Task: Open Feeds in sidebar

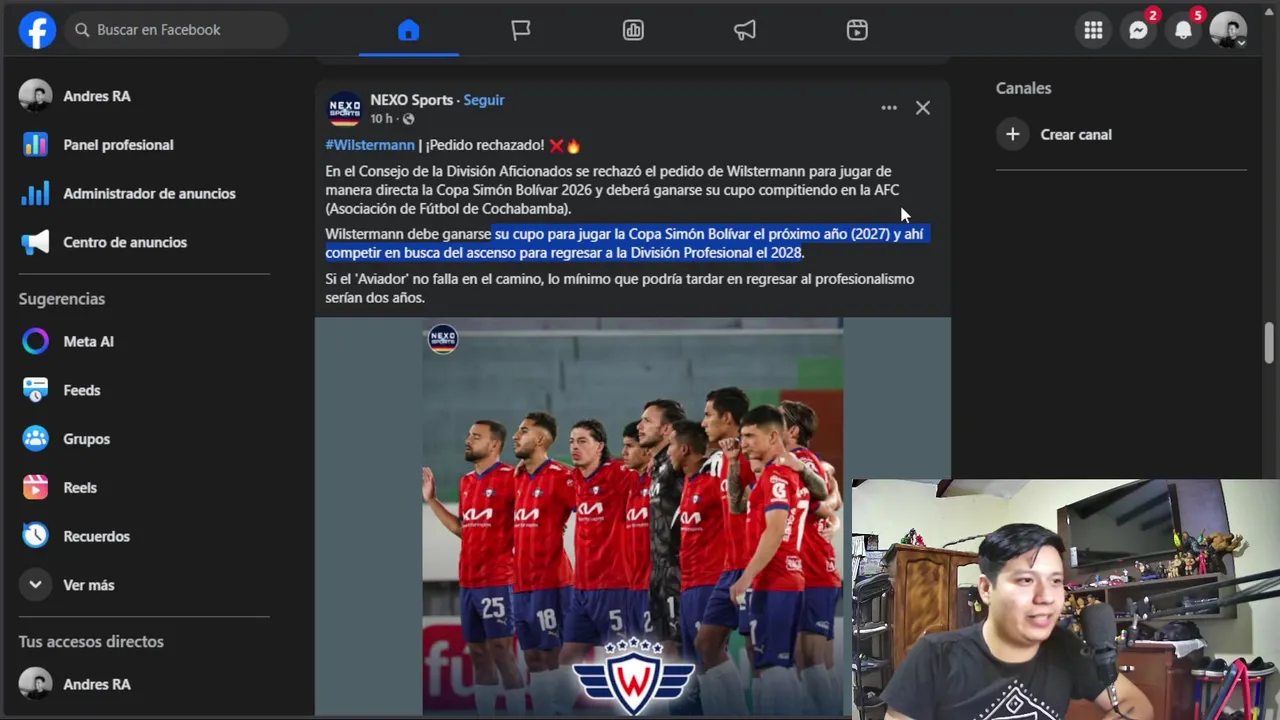Action: [x=82, y=390]
